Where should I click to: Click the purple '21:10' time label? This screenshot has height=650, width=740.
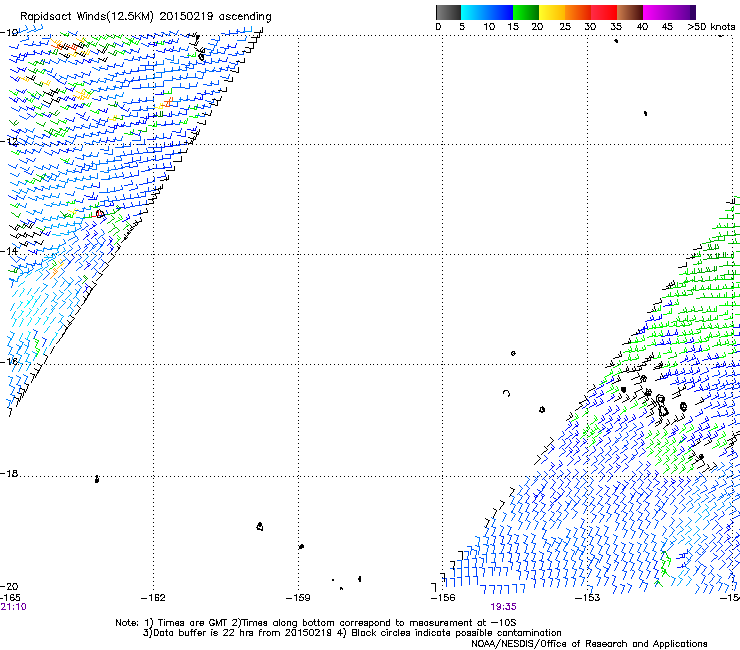pyautogui.click(x=14, y=607)
